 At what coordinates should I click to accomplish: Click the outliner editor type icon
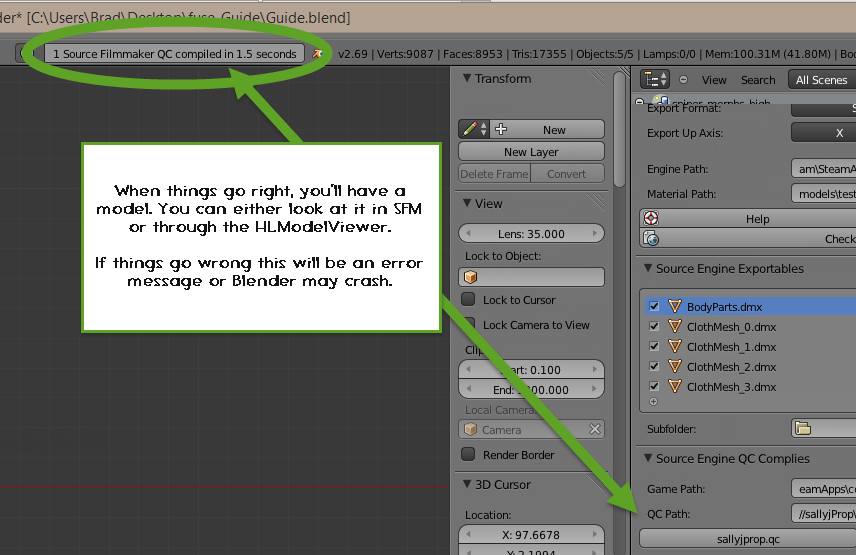coord(651,80)
